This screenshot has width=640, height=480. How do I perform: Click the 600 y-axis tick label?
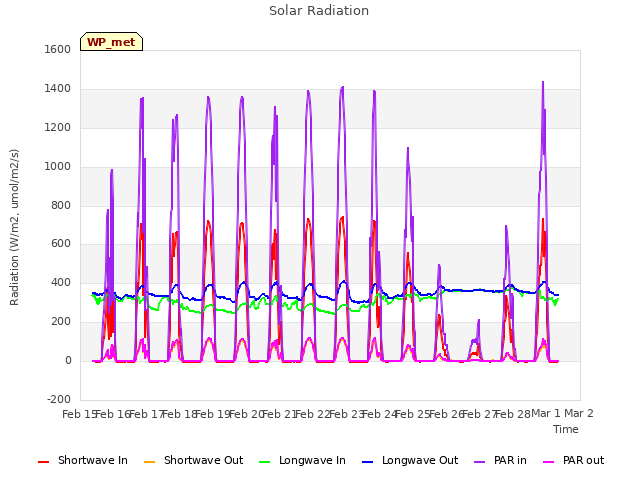click(x=61, y=244)
